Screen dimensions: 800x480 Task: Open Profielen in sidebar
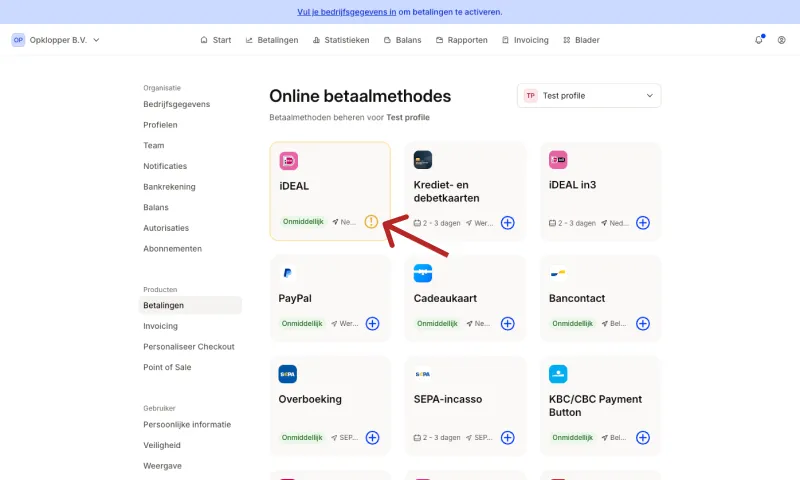[x=160, y=124]
